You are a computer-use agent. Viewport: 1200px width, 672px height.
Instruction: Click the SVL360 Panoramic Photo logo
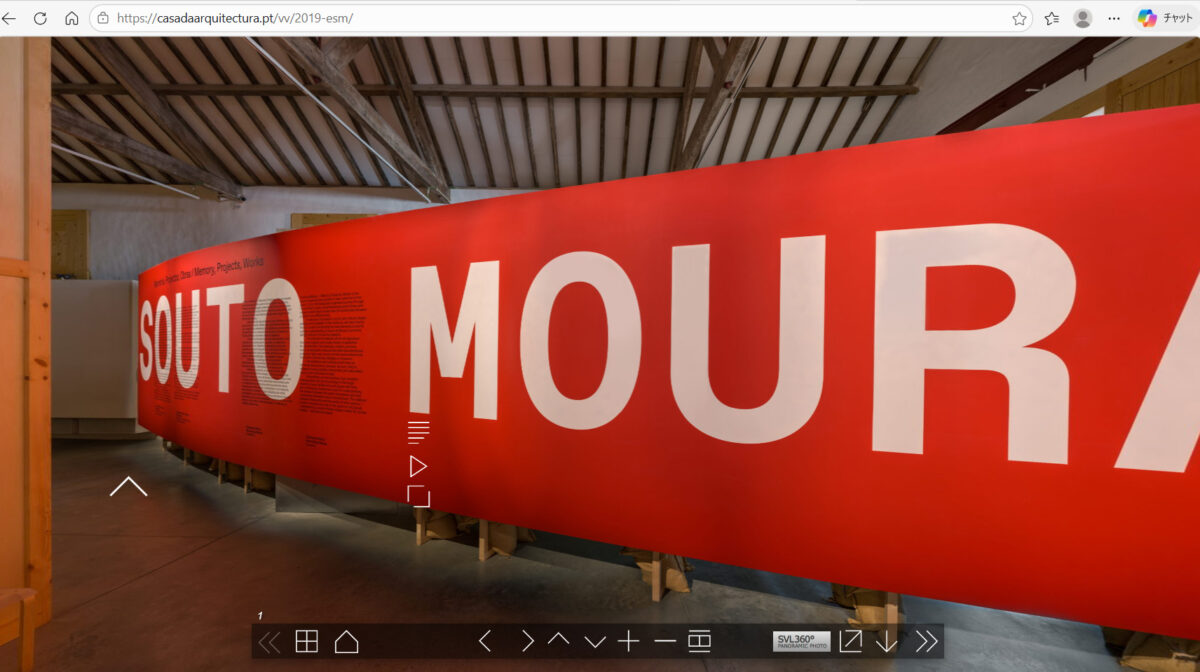click(801, 641)
